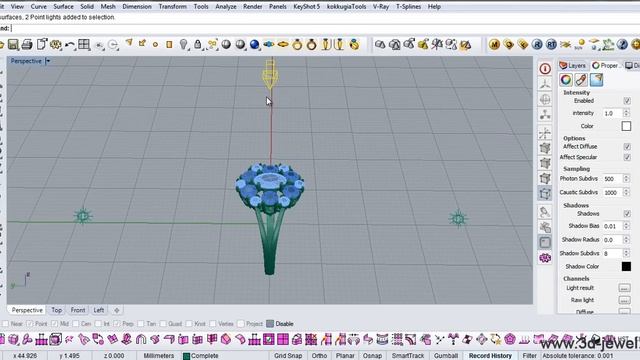Toggle Ortho in status bar
Viewport: 640px width, 360px height.
[319, 356]
